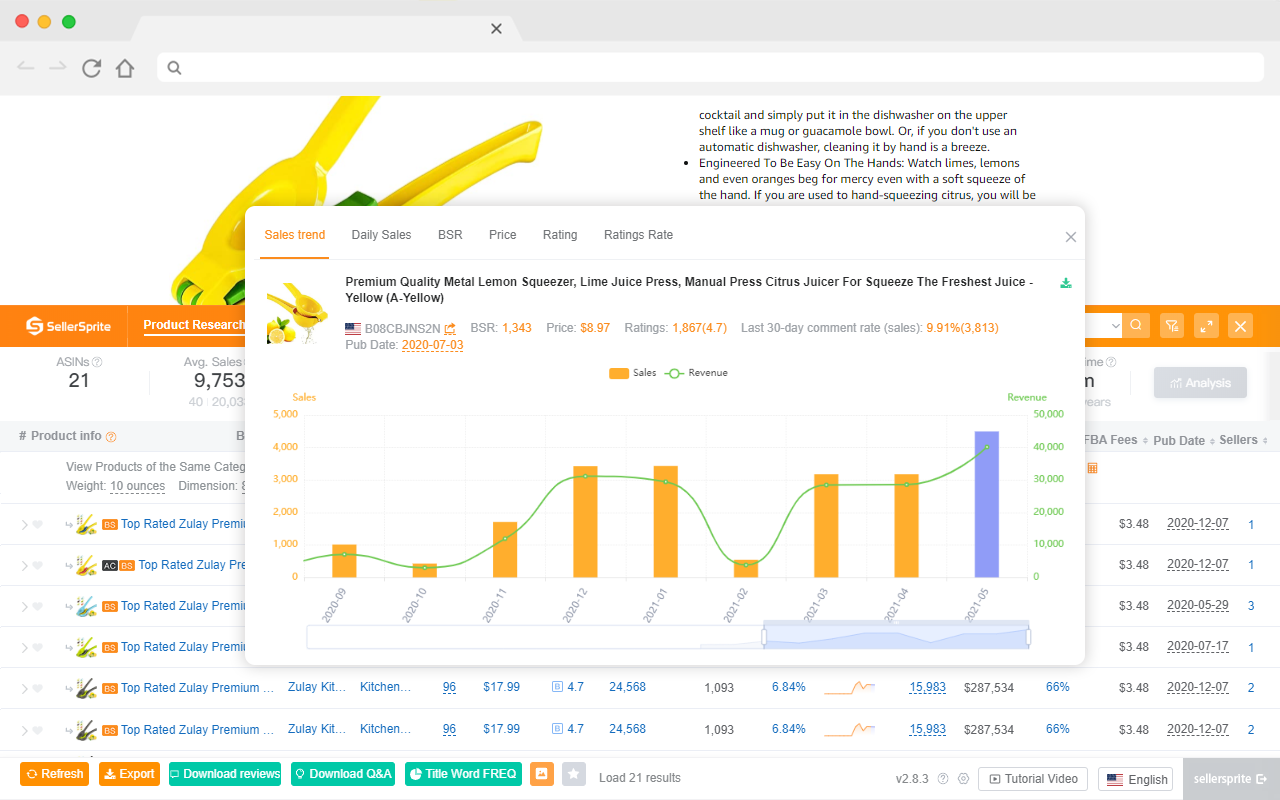
Task: Click the selected blue range in chart zoom bar
Action: (x=896, y=637)
